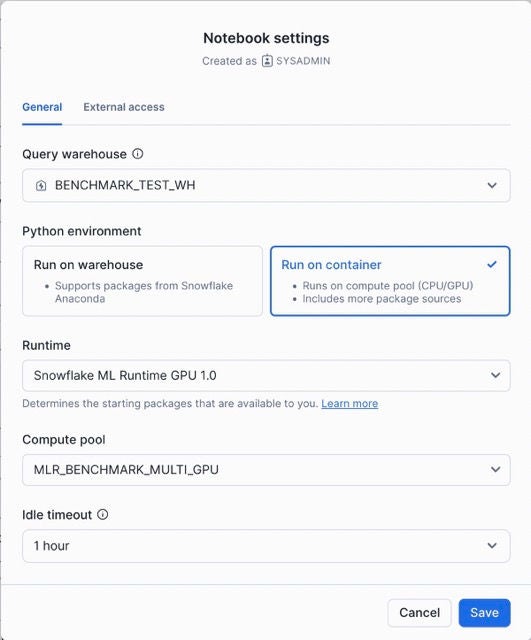Screen dimensions: 531x640
Task: Click the SYSADMIN role icon
Action: click(x=267, y=61)
